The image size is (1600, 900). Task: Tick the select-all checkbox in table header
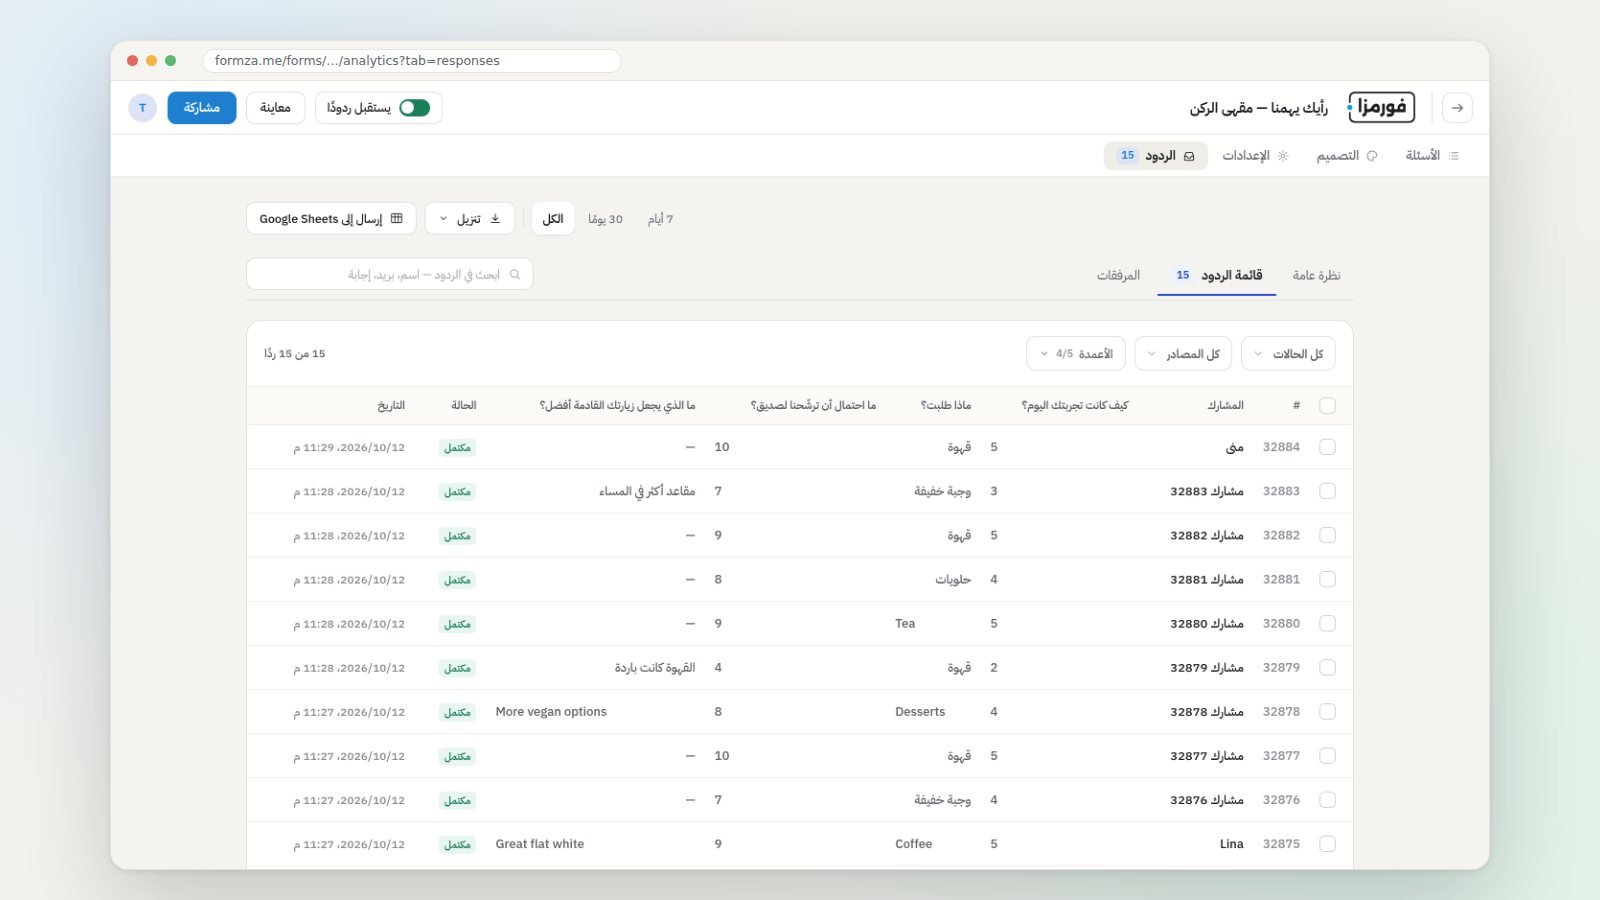pos(1327,405)
